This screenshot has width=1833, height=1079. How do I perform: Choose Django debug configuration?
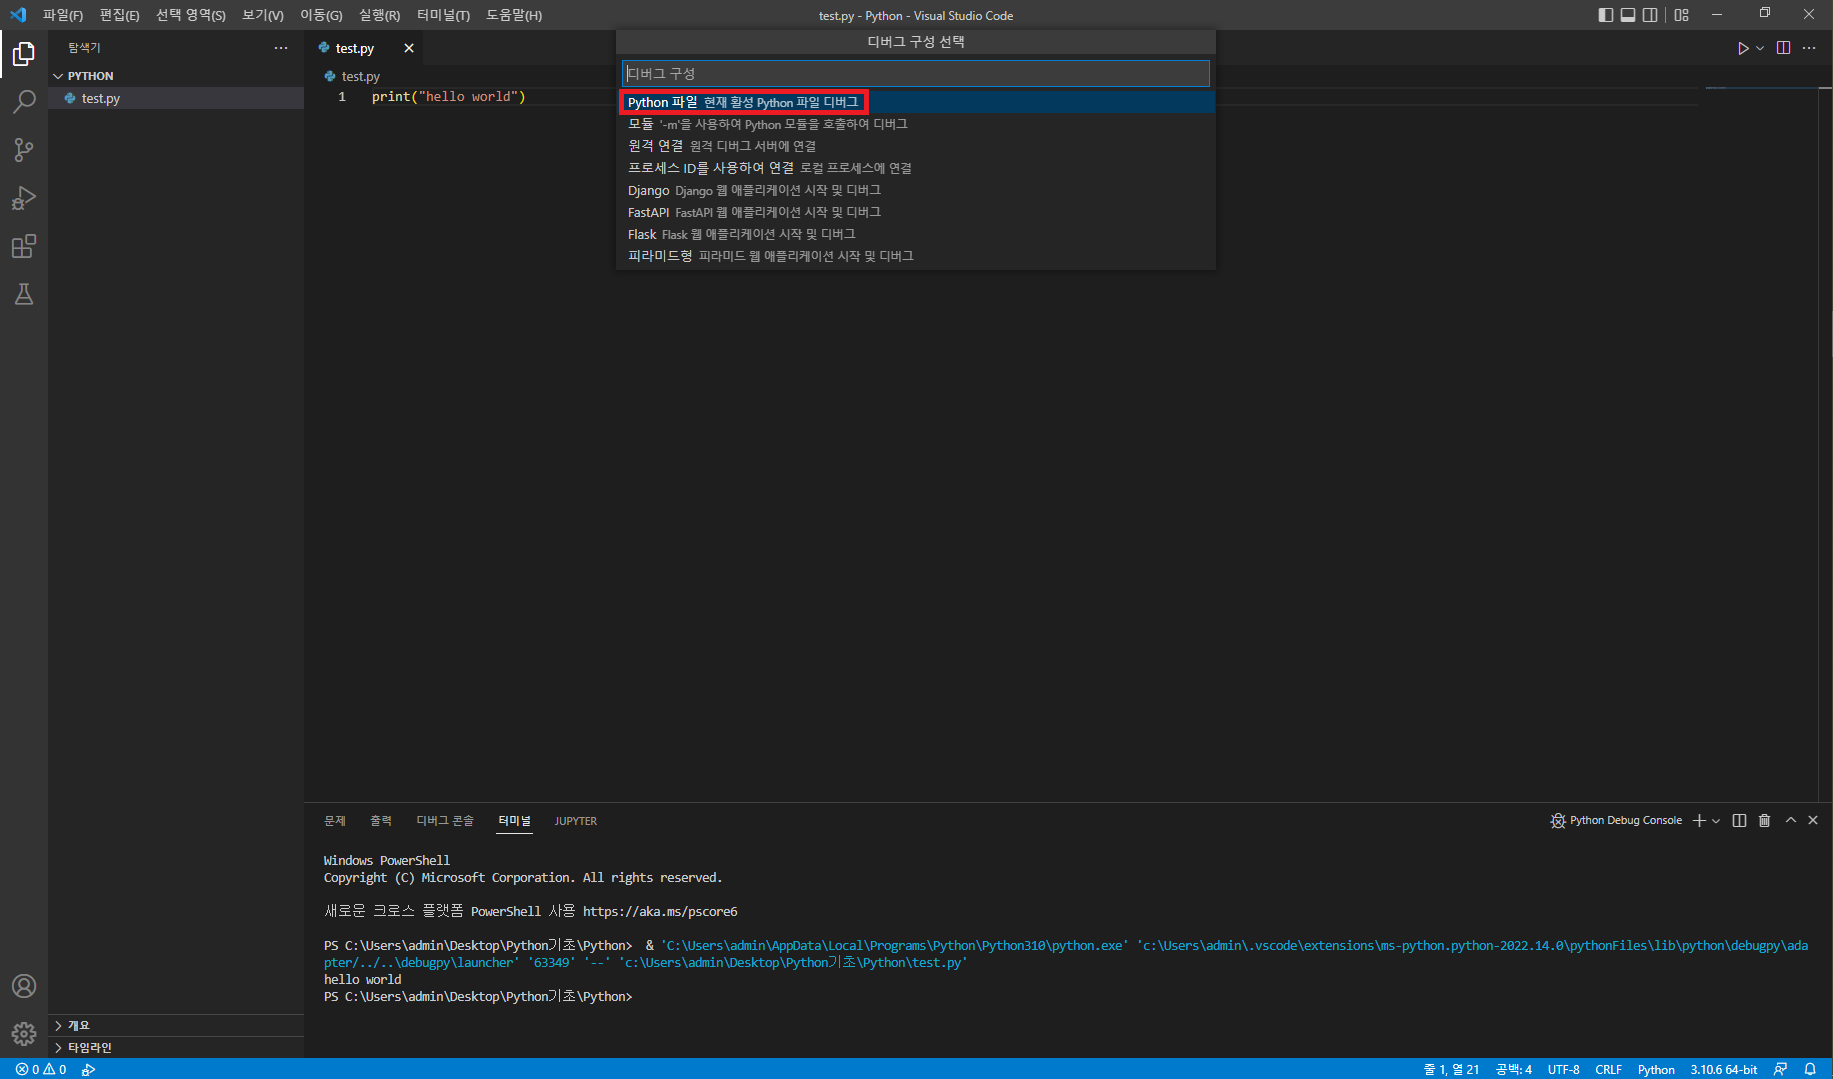point(915,190)
